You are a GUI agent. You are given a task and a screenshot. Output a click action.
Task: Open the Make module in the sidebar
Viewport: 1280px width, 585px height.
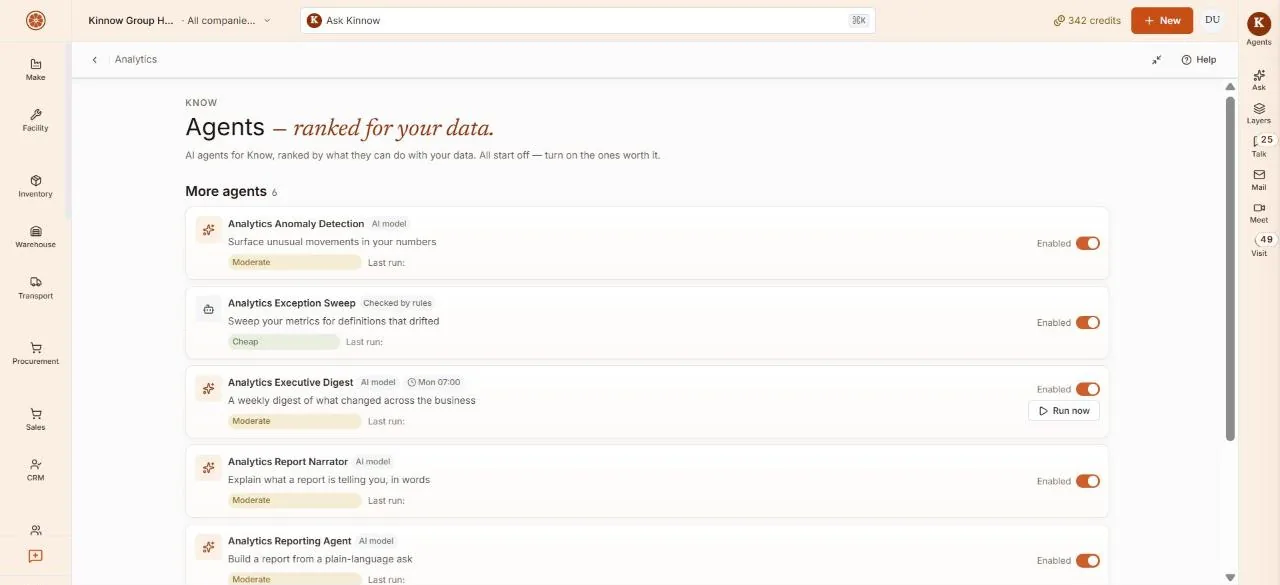pos(35,69)
